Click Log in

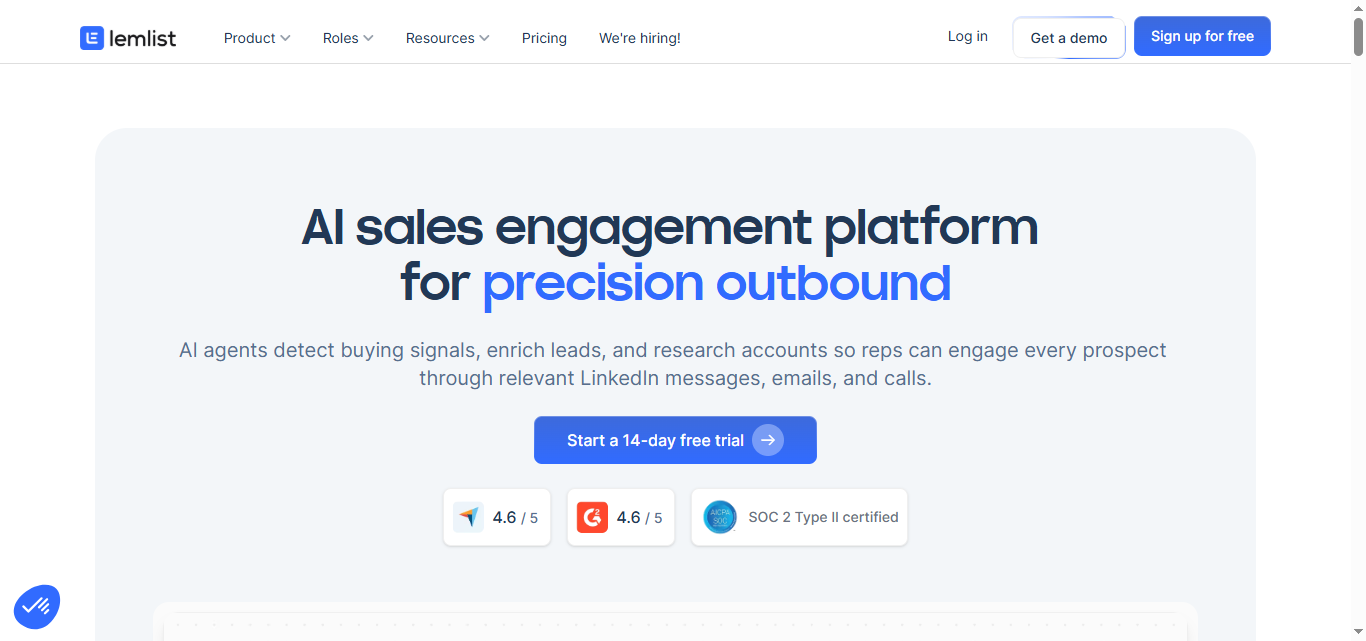967,36
